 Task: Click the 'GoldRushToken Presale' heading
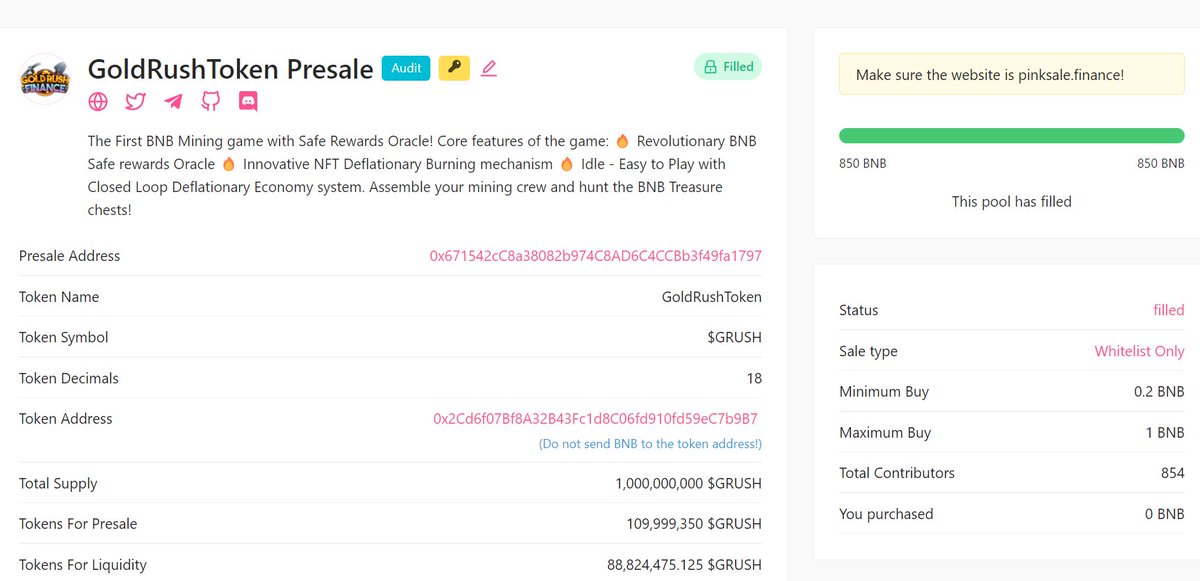230,69
